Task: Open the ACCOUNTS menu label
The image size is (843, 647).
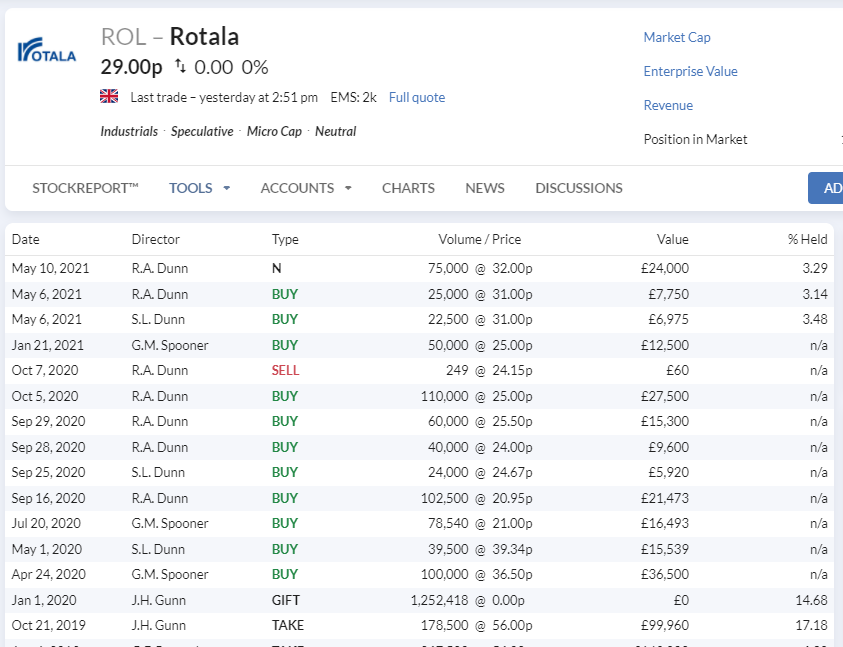Action: pos(297,188)
